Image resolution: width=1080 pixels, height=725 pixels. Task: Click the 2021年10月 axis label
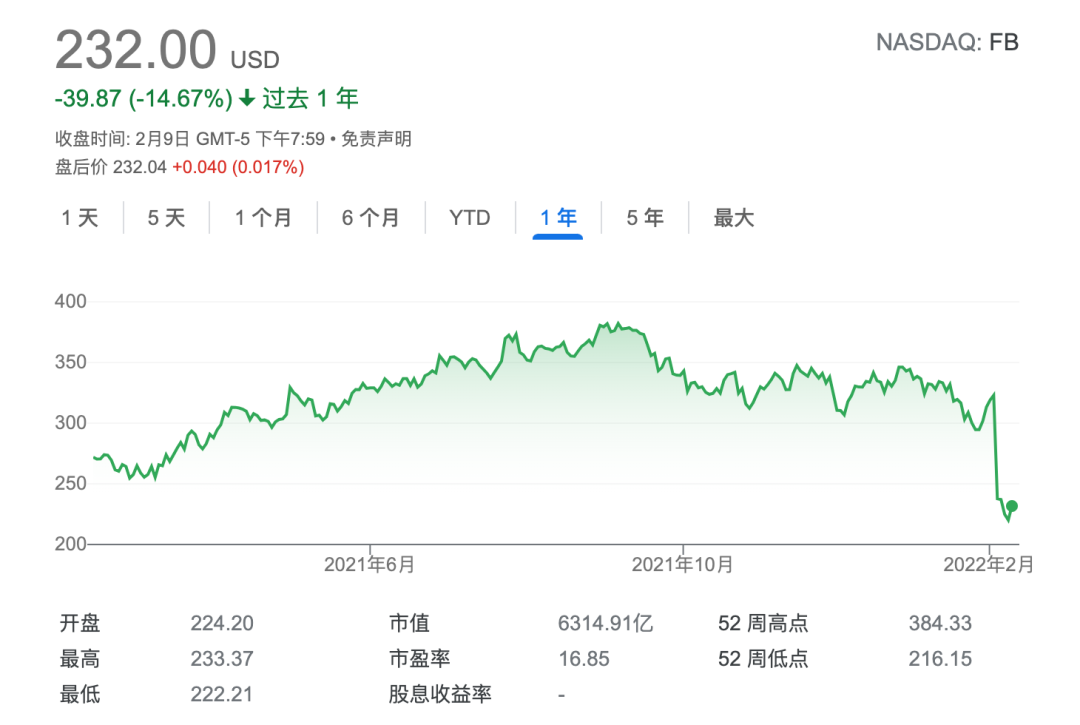coord(683,565)
